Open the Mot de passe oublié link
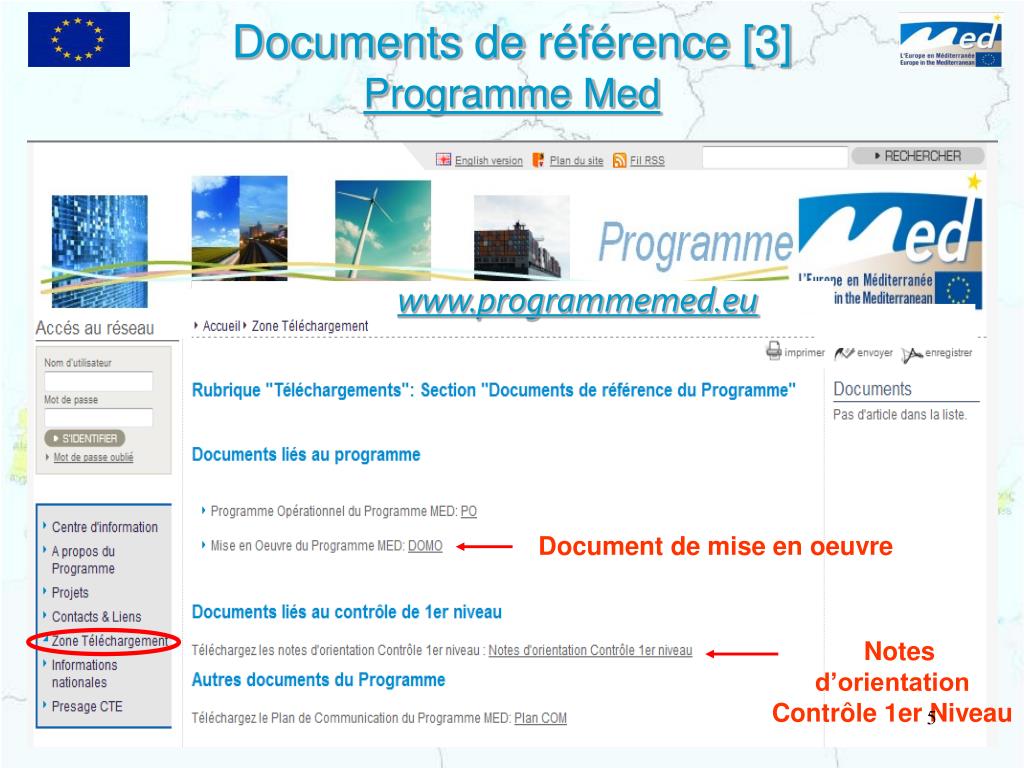The image size is (1024, 768). coord(93,457)
